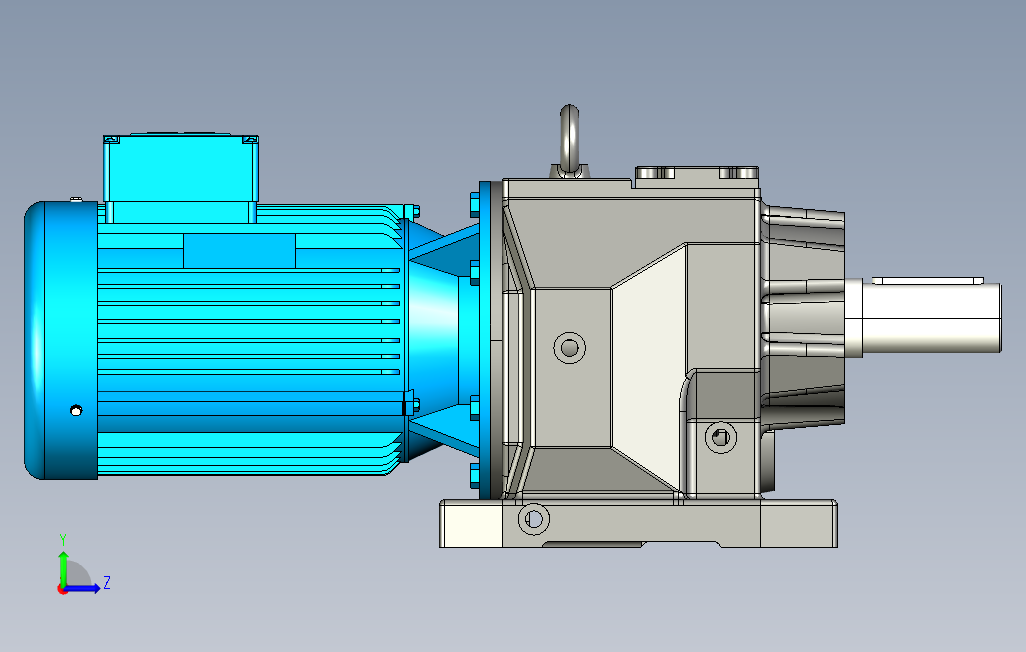Select the gearbox top cover plate
Viewport: 1026px width, 652px height.
(697, 177)
